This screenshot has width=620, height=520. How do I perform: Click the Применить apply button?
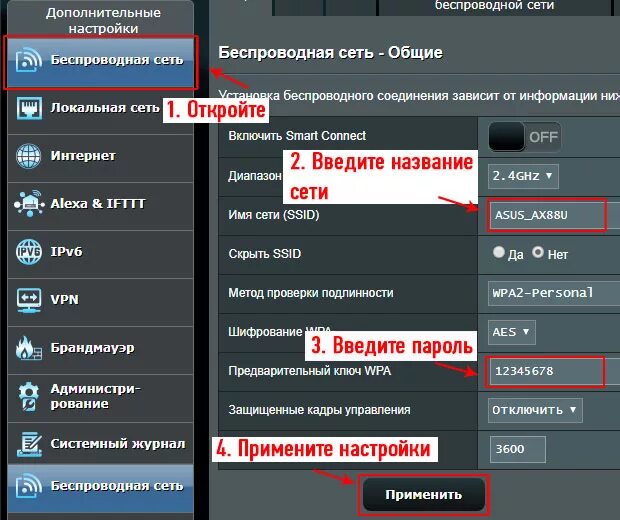(424, 495)
